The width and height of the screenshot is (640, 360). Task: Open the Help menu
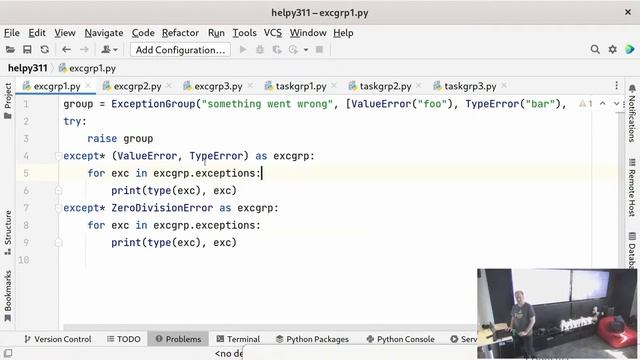[343, 33]
